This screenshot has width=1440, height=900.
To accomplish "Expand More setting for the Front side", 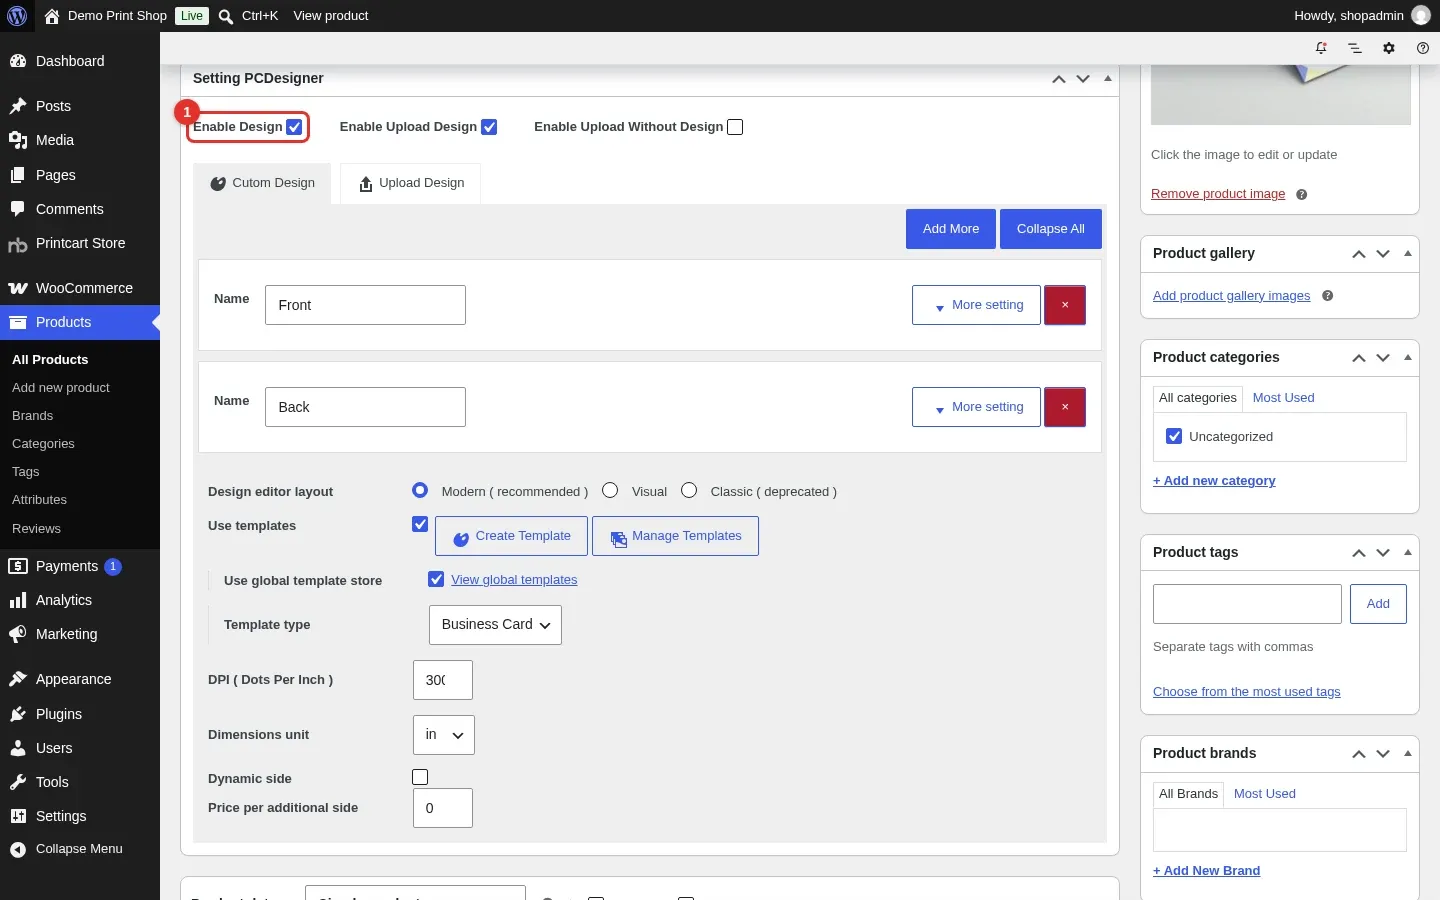I will 976,305.
